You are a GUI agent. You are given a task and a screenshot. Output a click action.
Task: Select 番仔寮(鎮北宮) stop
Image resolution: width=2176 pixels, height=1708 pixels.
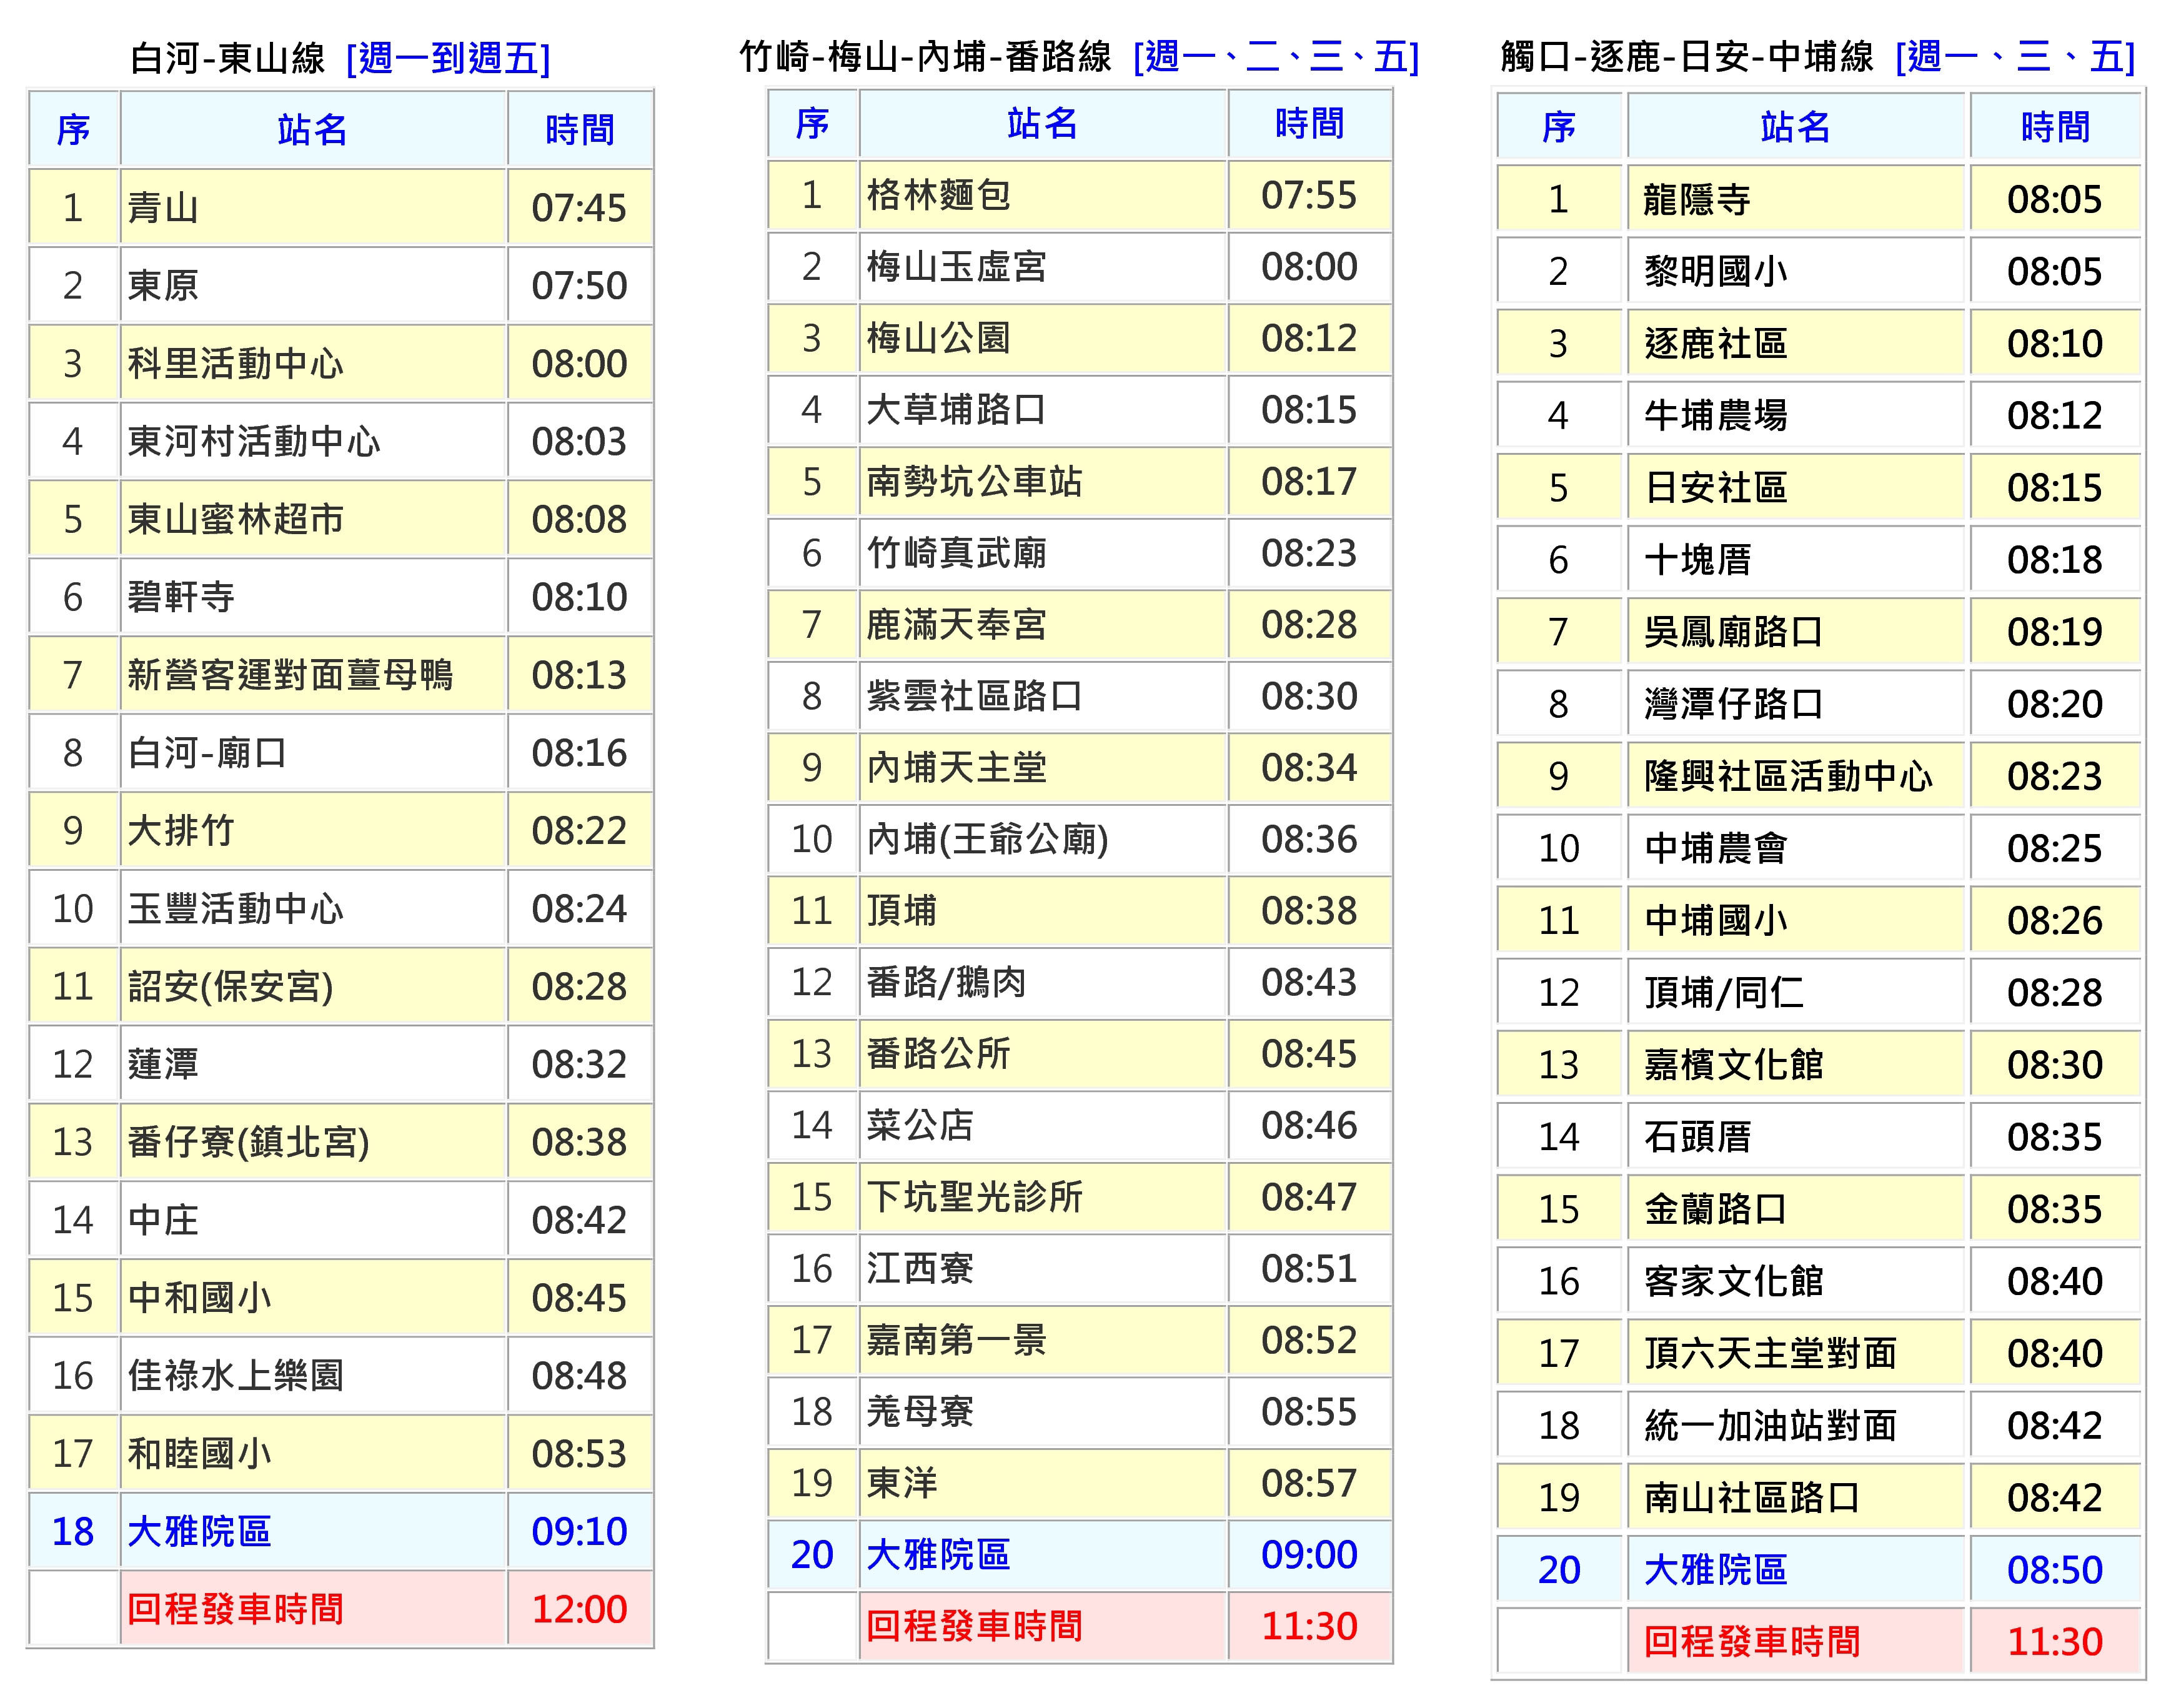click(248, 1143)
